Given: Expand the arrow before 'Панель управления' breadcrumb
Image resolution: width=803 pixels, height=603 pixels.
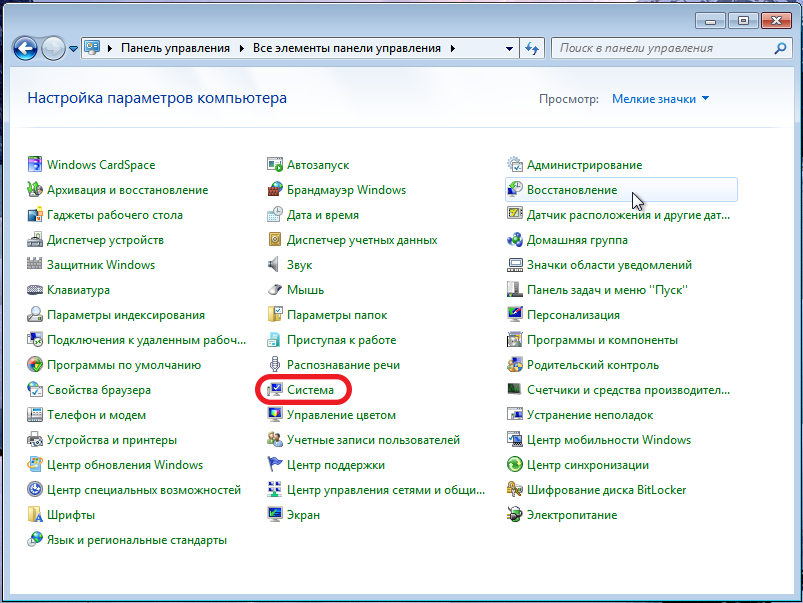Looking at the screenshot, I should [x=110, y=49].
